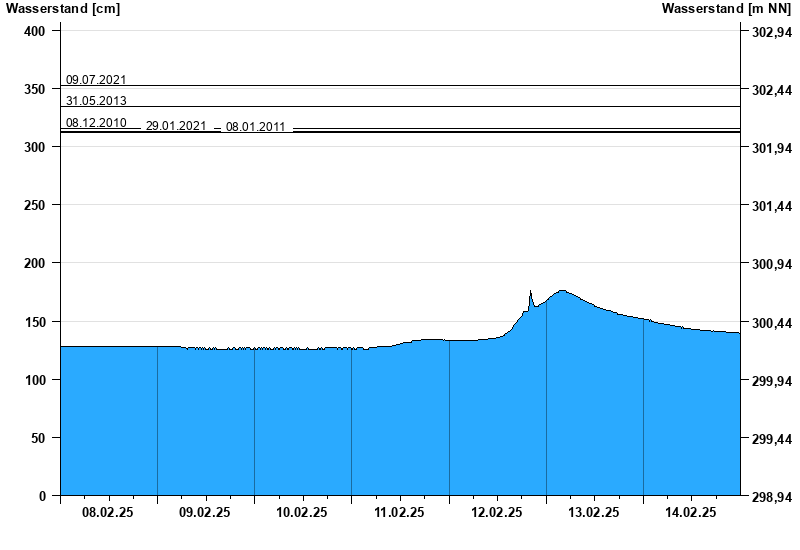Click the 300,94 value on right axis
The image size is (800, 550).
[772, 264]
